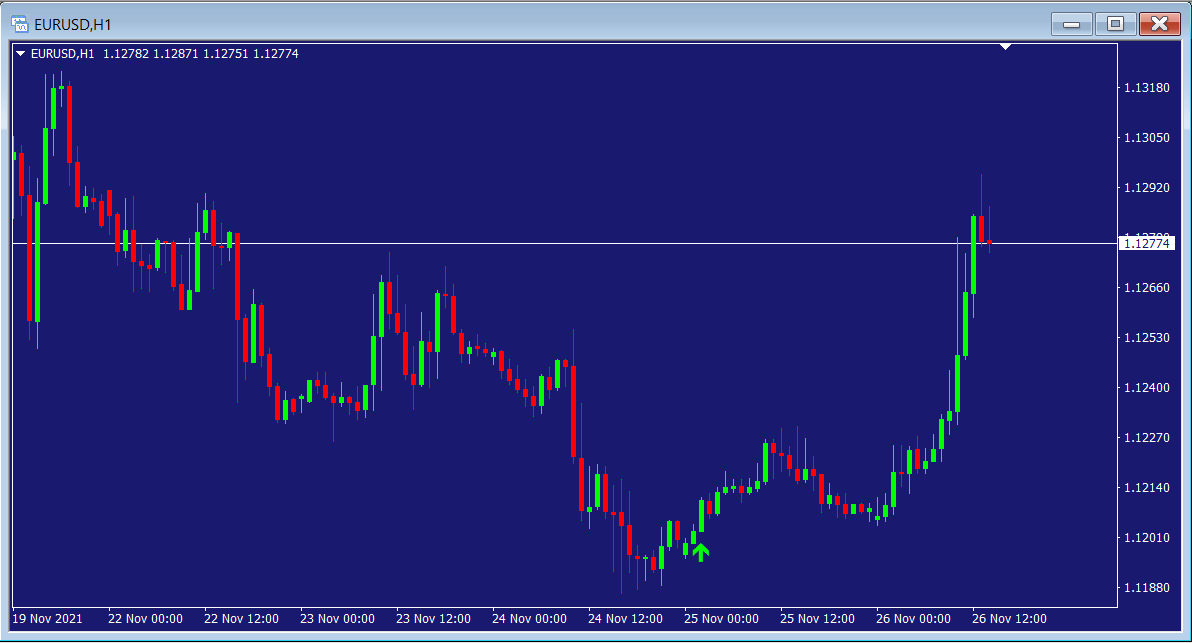The width and height of the screenshot is (1192, 643).
Task: Click the OHLC values in chart header
Action: (x=200, y=54)
